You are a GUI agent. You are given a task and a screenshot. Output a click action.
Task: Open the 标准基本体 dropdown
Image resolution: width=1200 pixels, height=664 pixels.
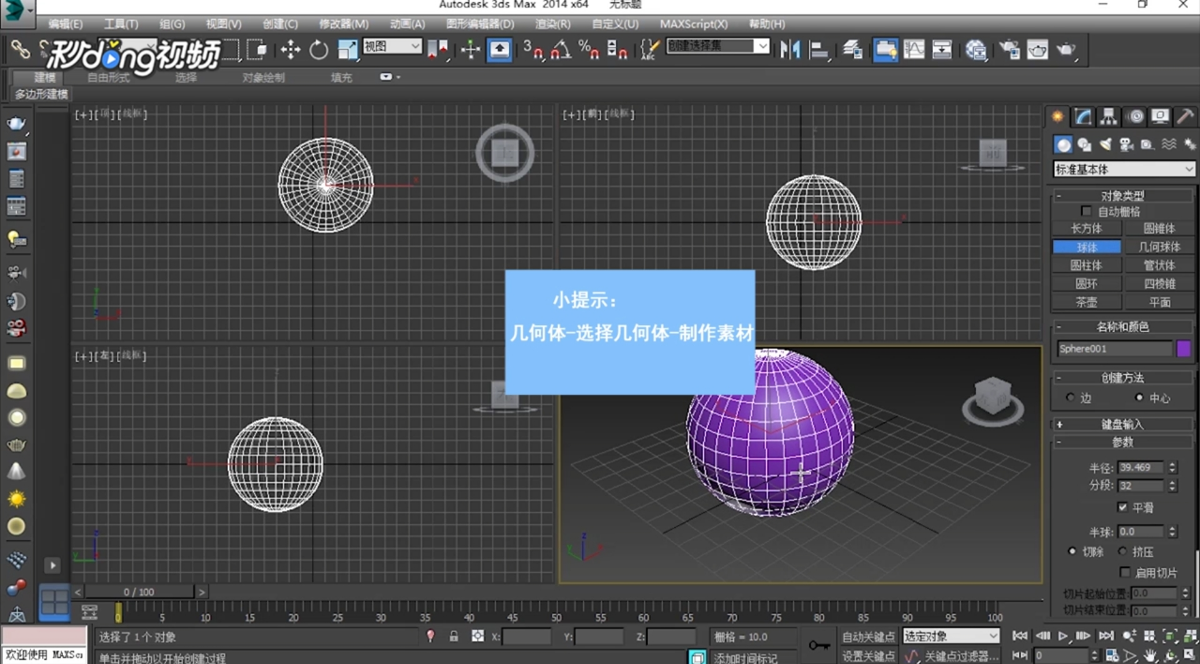[1124, 169]
